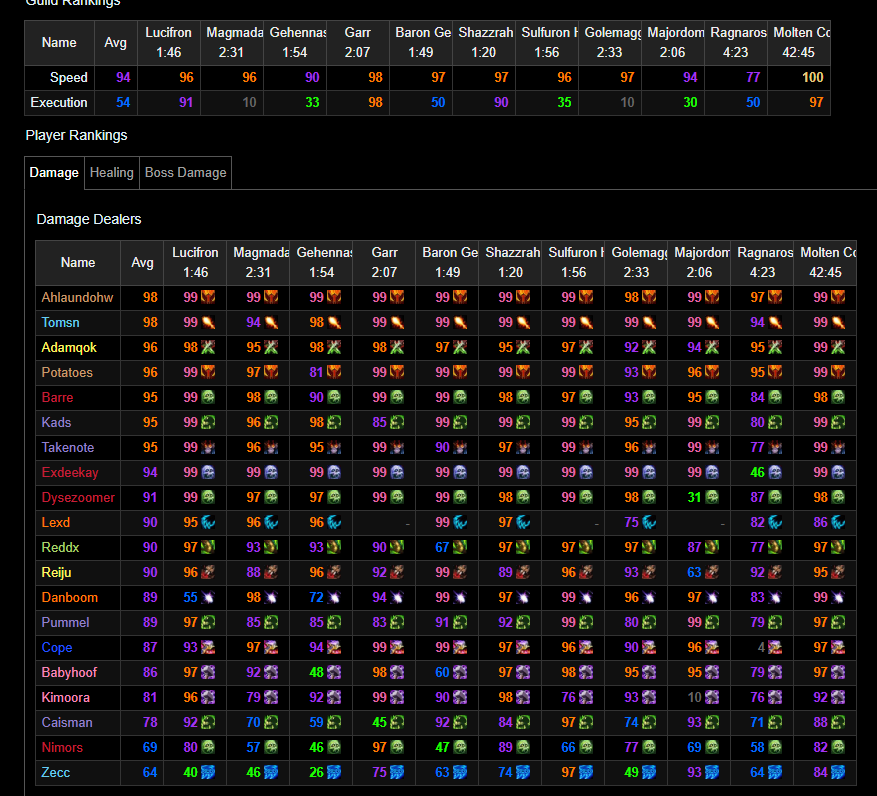Click the Babyhoof player name

tap(69, 672)
